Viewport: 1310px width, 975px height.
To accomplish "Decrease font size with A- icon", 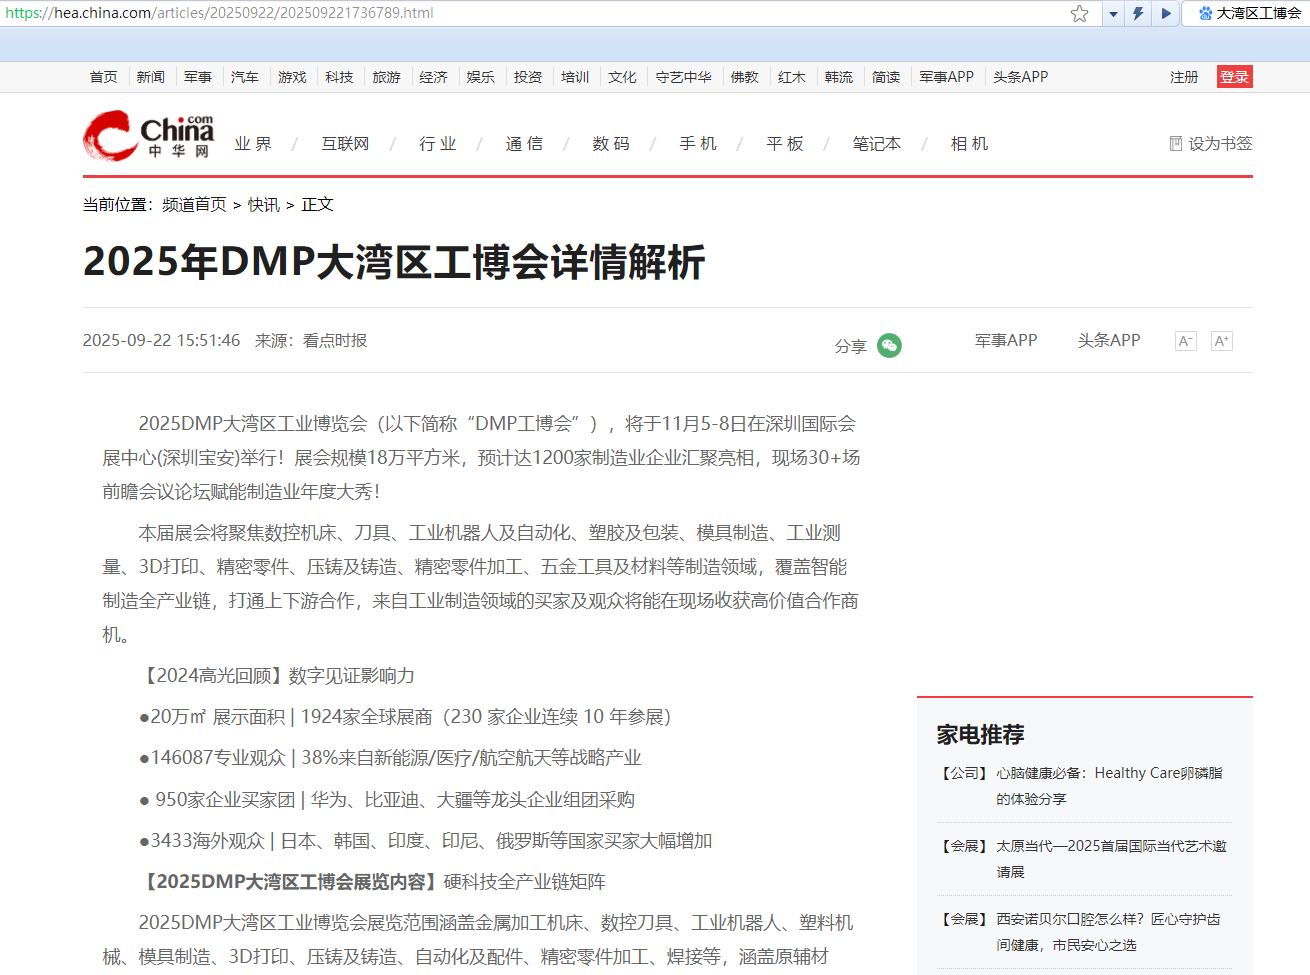I will coord(1185,341).
